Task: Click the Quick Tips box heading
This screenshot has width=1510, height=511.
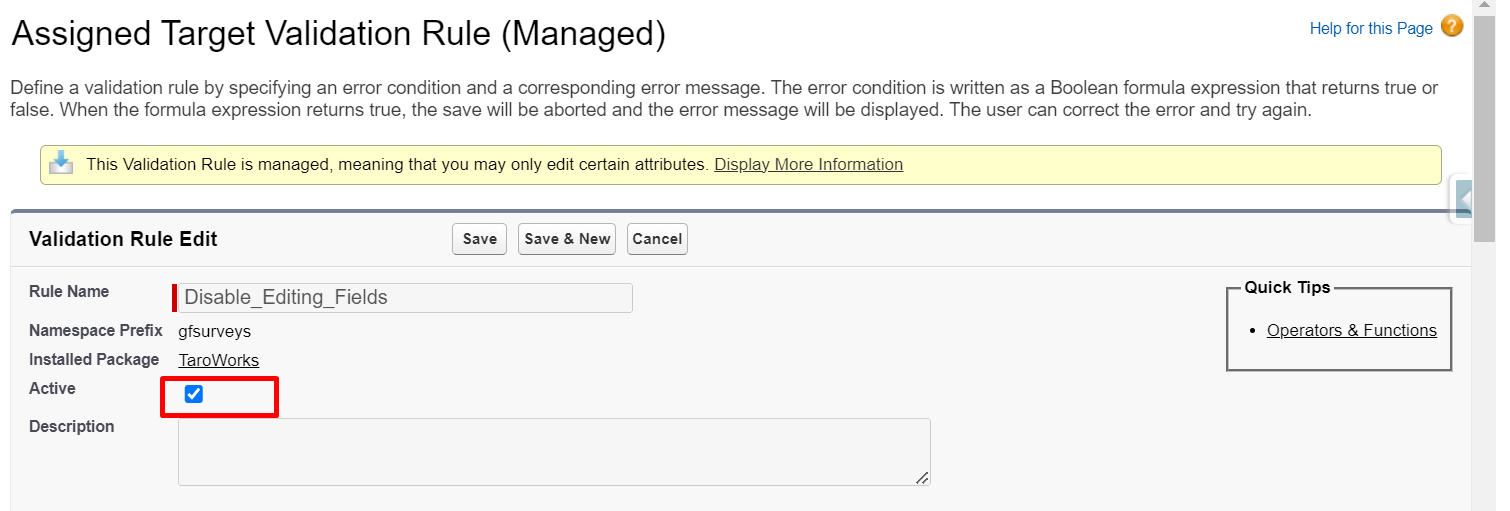Action: [x=1287, y=287]
